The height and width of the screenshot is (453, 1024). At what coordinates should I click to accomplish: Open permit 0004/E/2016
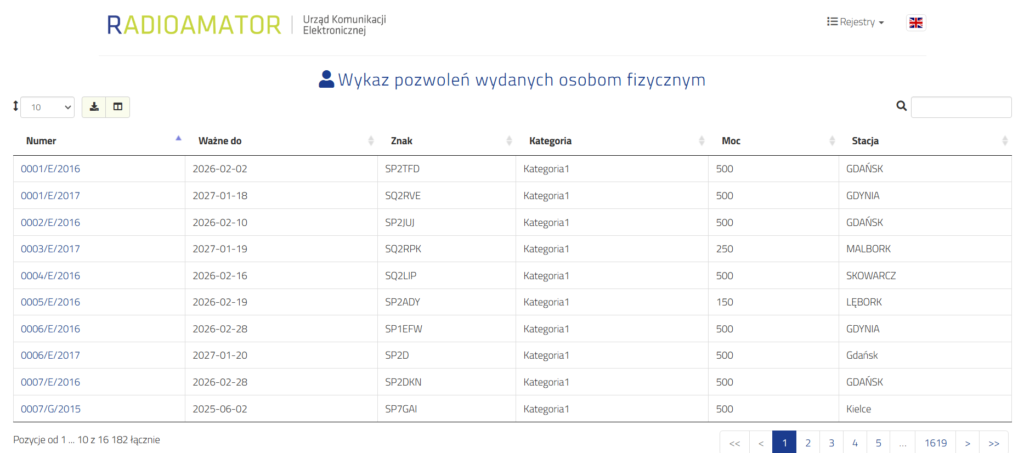coord(50,276)
